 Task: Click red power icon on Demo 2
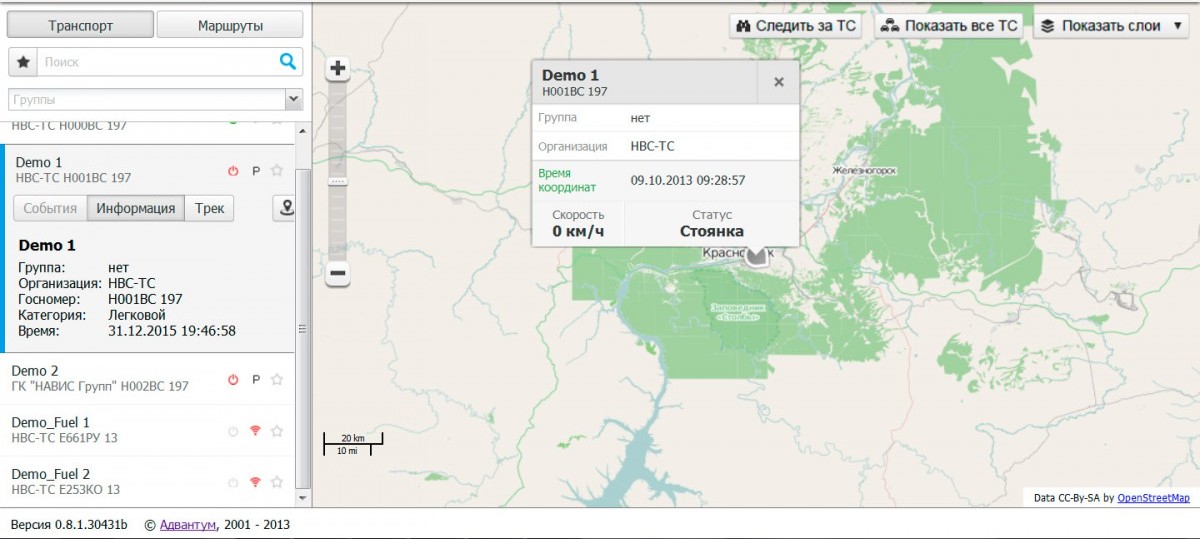pyautogui.click(x=233, y=379)
